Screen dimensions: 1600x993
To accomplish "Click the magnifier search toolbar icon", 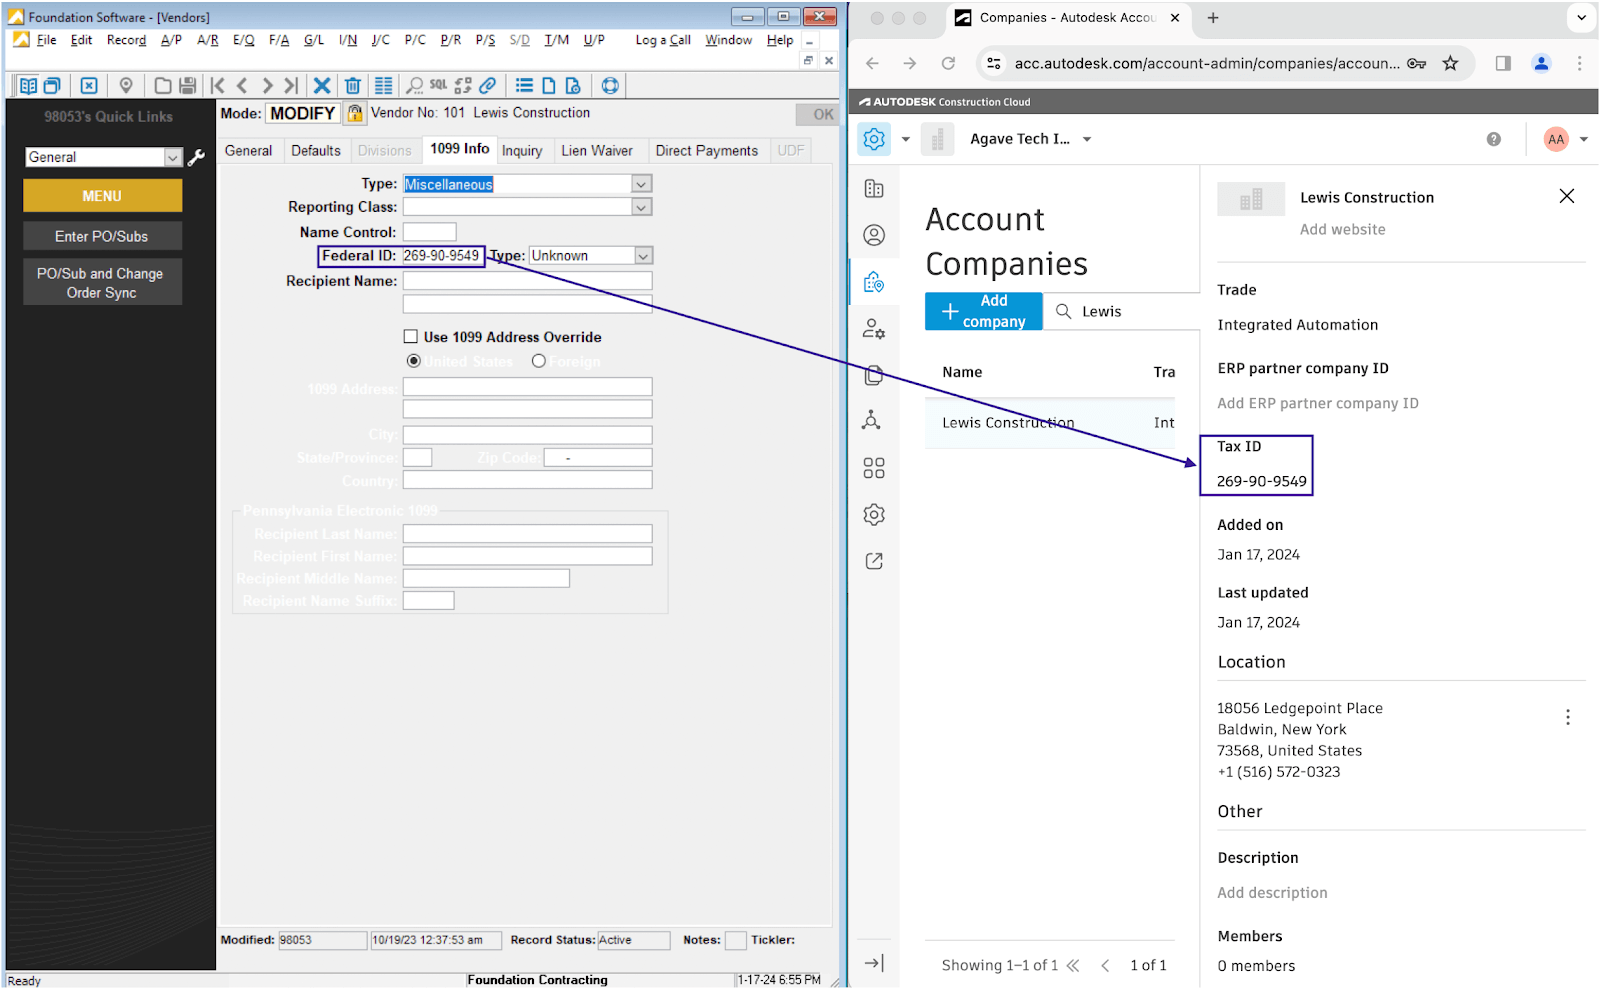I will pos(414,86).
